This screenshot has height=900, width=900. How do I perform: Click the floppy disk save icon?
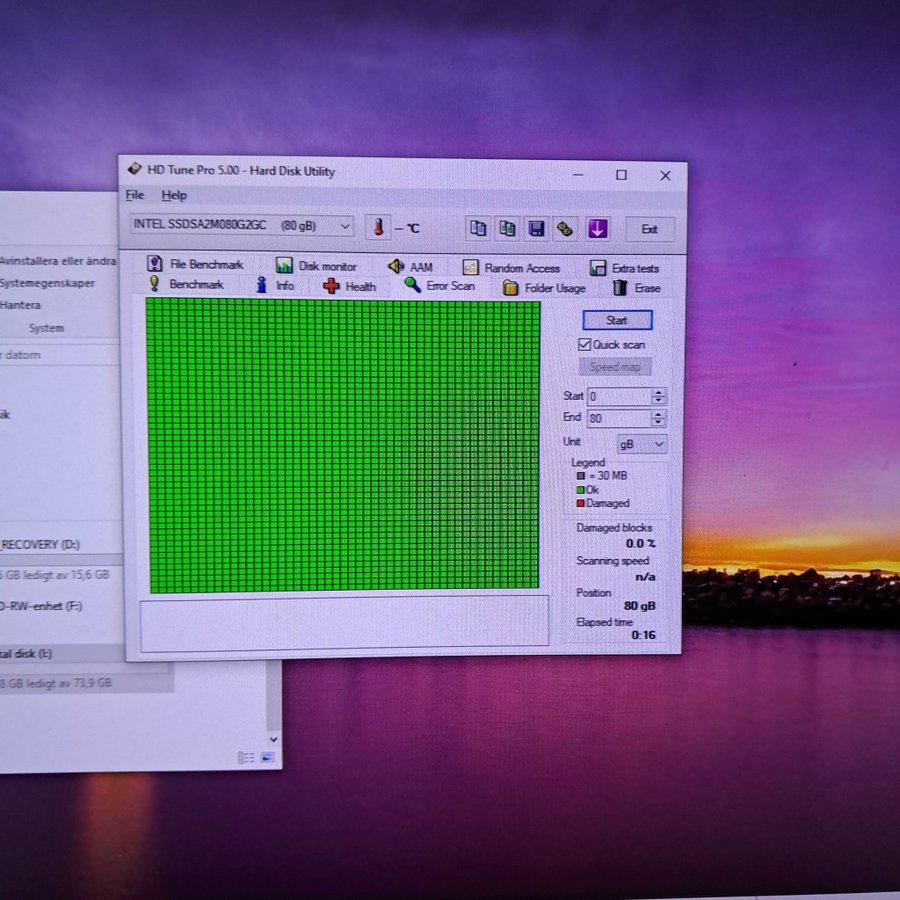[536, 229]
